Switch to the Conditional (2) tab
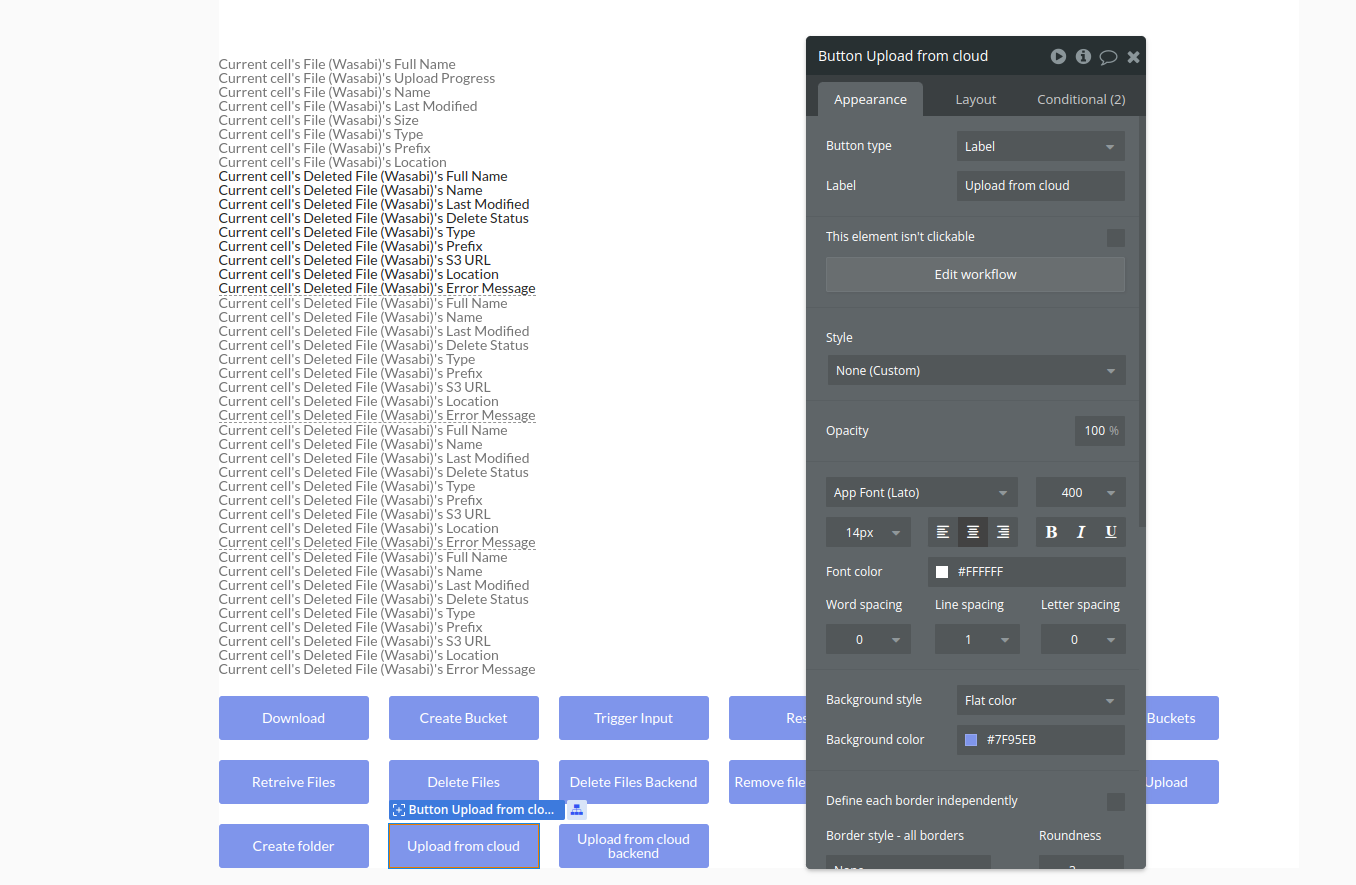This screenshot has width=1356, height=885. (1081, 99)
